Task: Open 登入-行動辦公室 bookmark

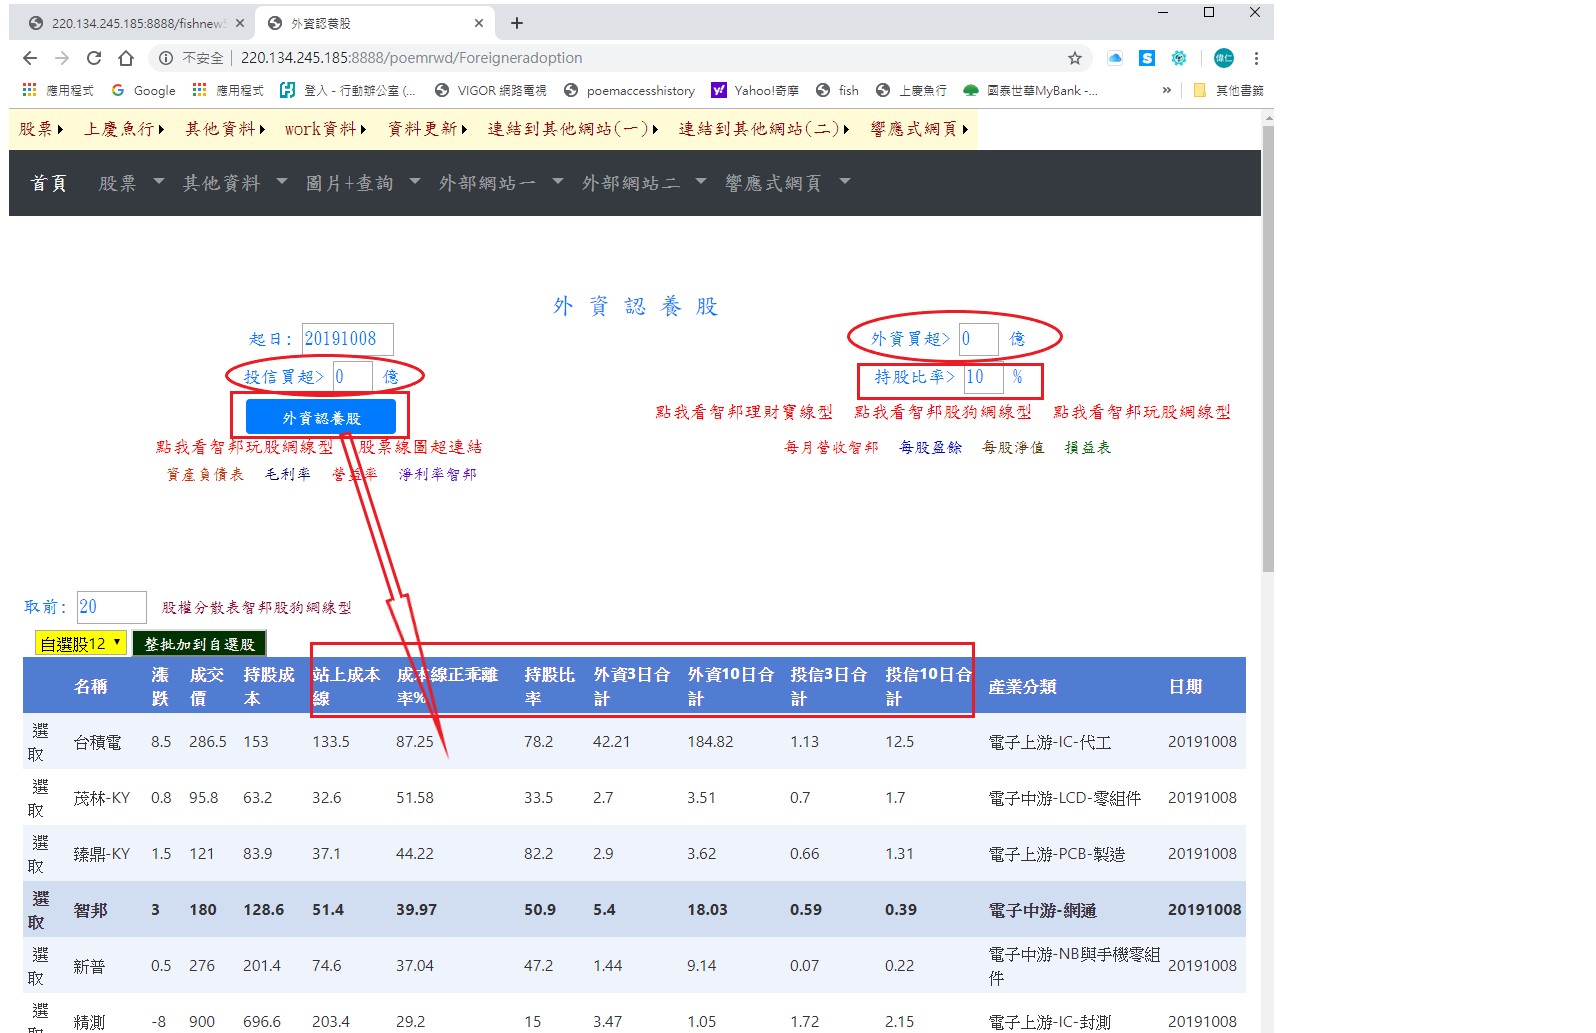Action: coord(348,90)
